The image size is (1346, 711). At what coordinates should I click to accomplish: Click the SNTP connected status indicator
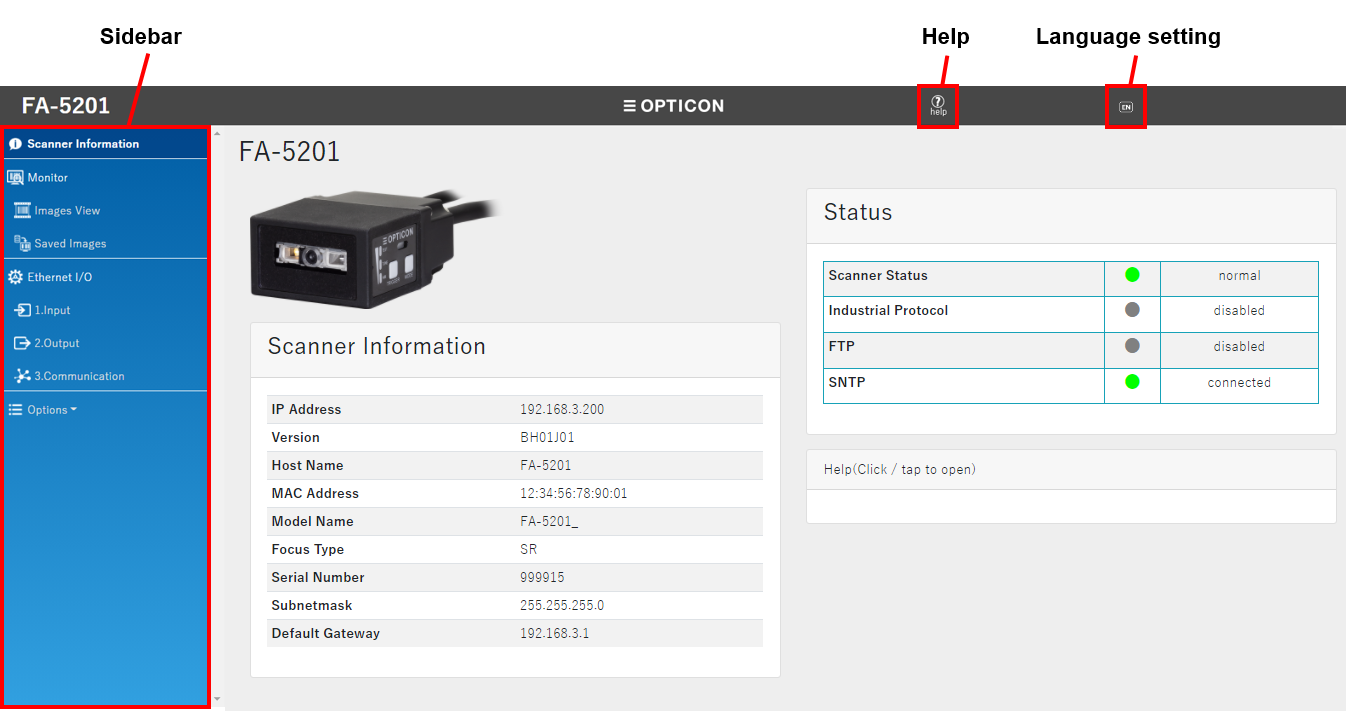point(1132,382)
